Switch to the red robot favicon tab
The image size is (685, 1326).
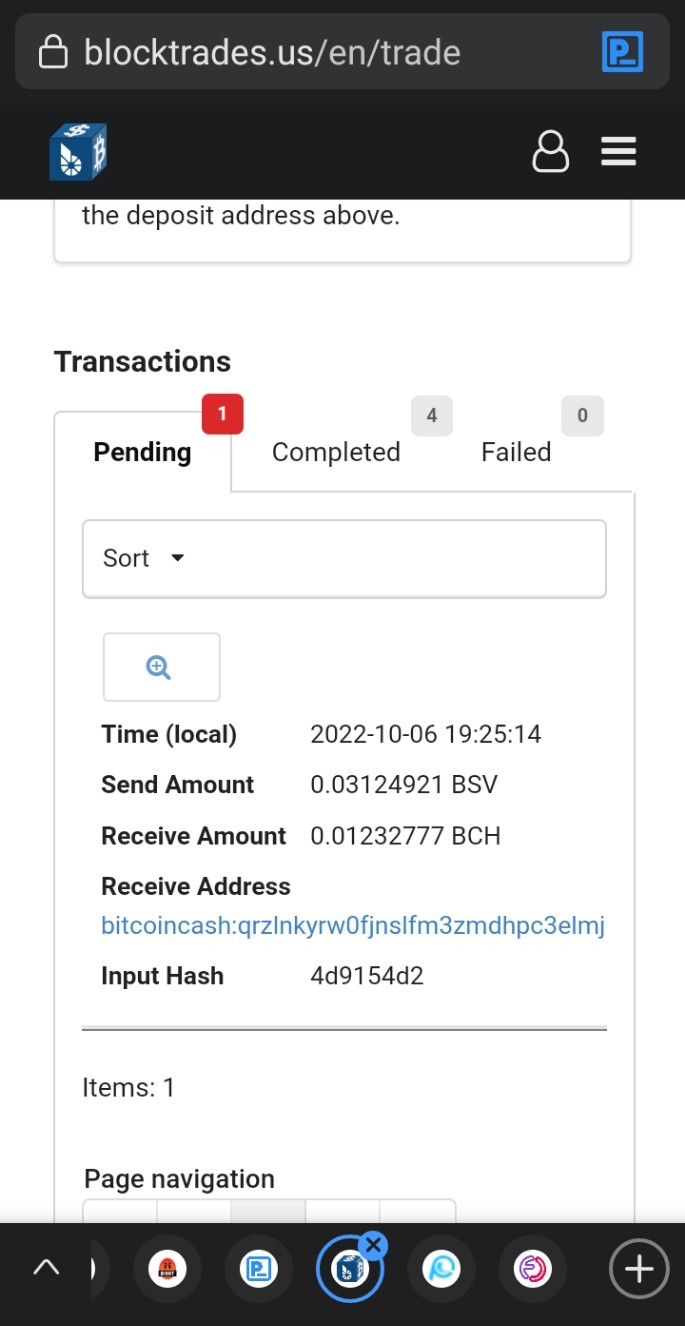[x=167, y=1269]
